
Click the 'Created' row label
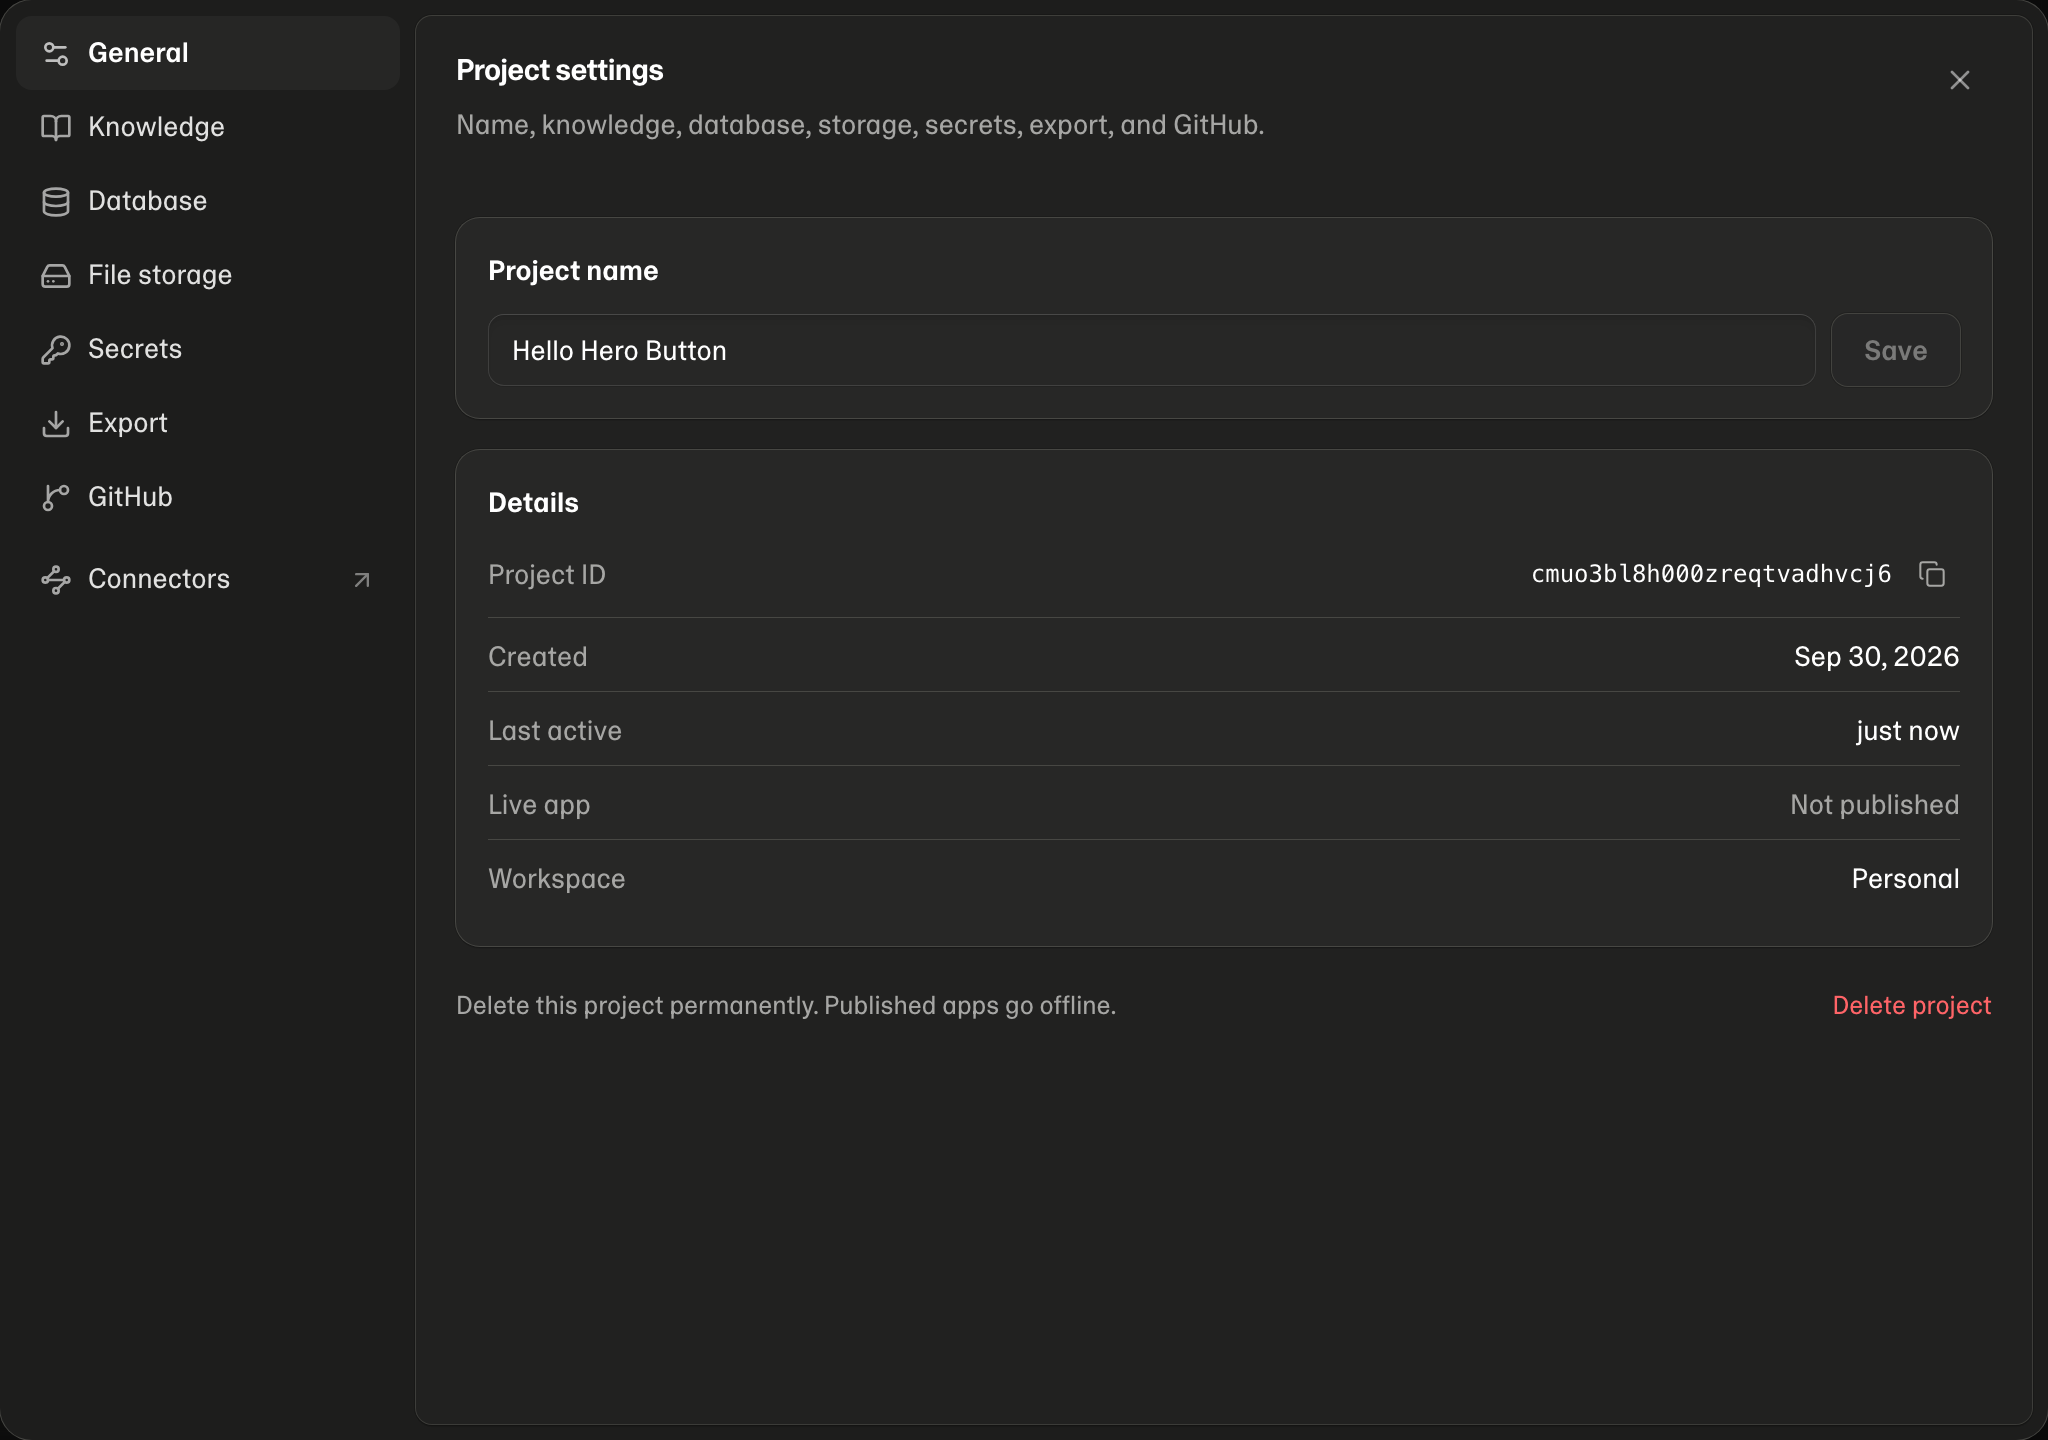(x=538, y=657)
